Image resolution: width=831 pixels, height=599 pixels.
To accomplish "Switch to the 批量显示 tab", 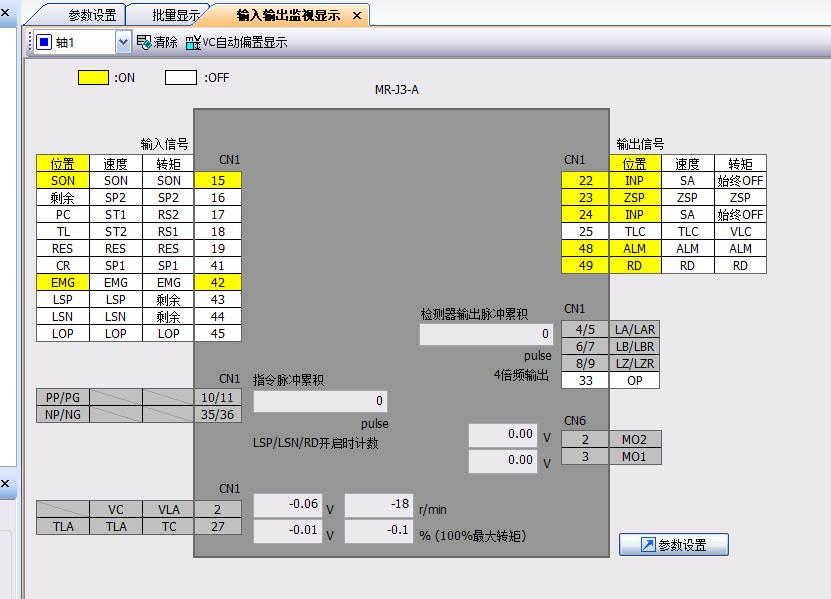I will pyautogui.click(x=176, y=16).
